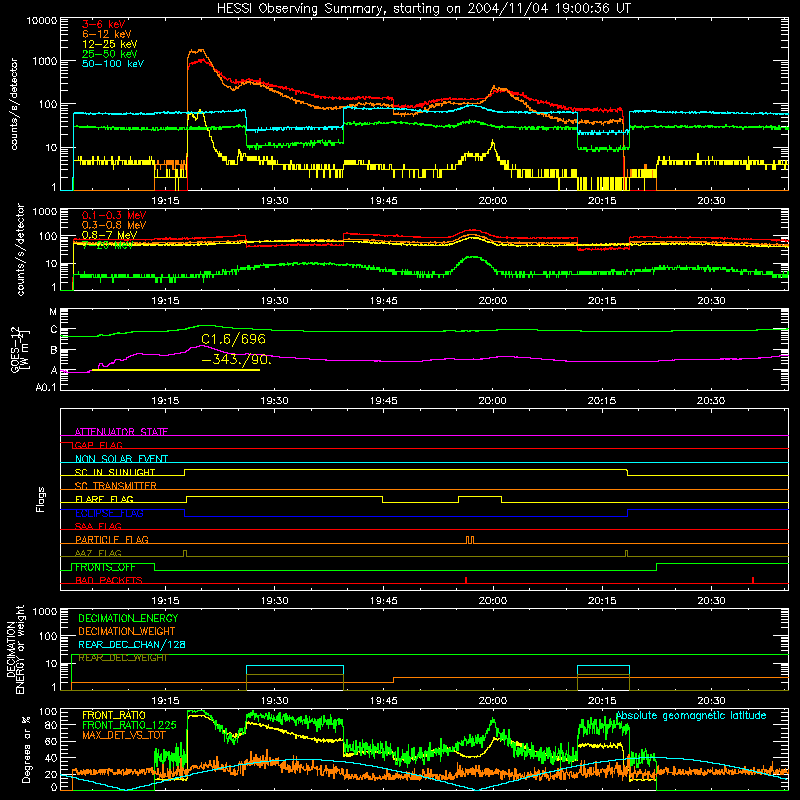
Task: Click the BAD_PACKETS label
Action: 109,580
